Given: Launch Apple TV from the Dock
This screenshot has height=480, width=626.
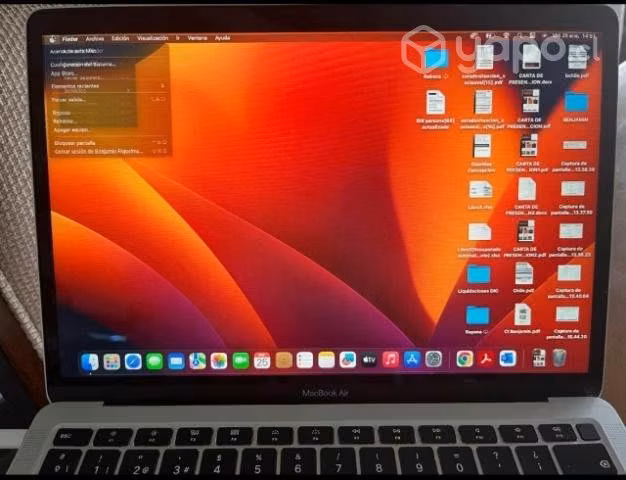Looking at the screenshot, I should (369, 360).
